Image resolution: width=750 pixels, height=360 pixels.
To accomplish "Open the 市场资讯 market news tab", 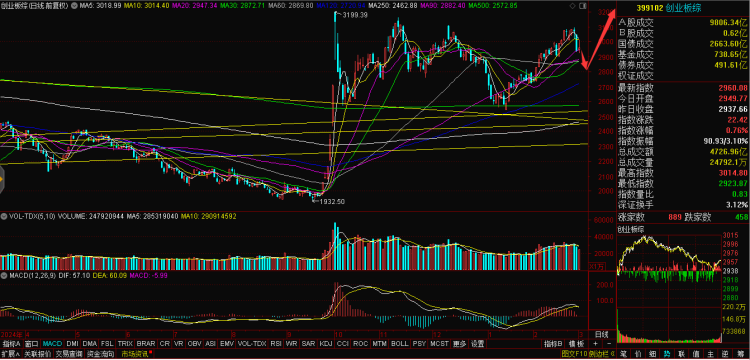I will click(135, 354).
